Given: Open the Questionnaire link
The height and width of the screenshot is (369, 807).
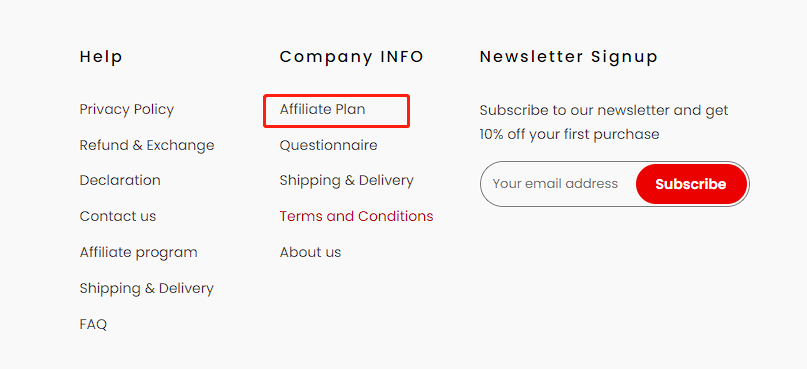Looking at the screenshot, I should pos(328,146).
